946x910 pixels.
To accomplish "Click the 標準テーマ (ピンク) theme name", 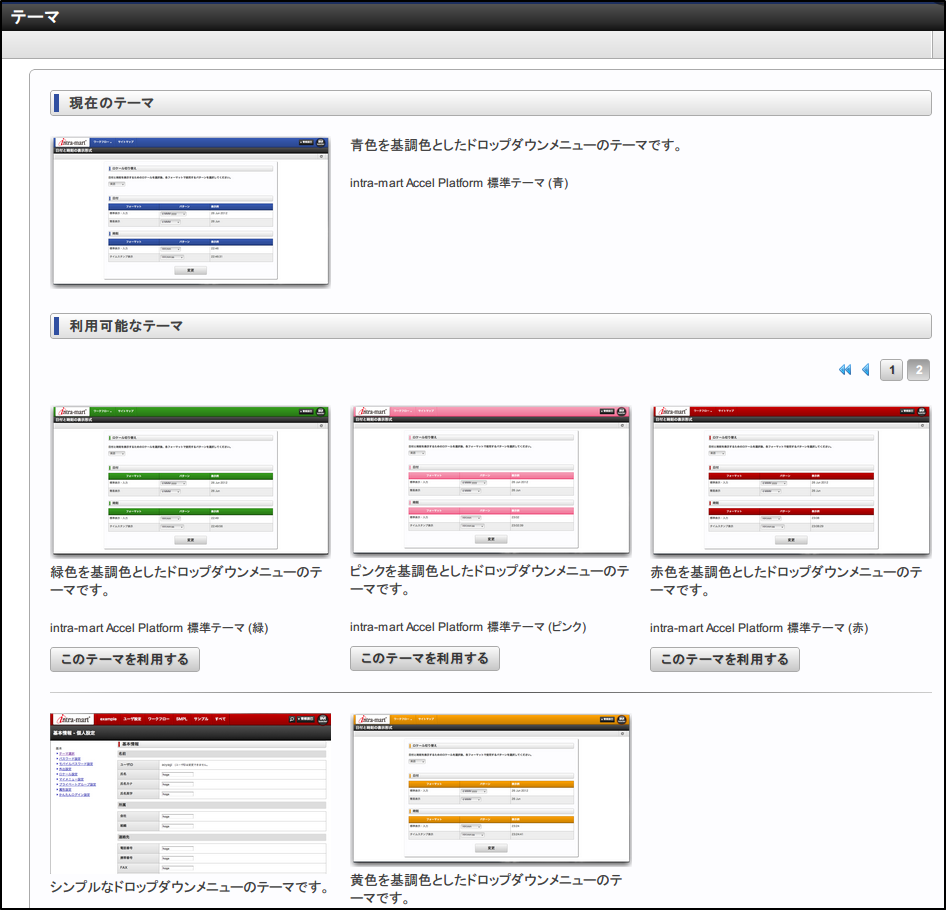I will pyautogui.click(x=467, y=627).
